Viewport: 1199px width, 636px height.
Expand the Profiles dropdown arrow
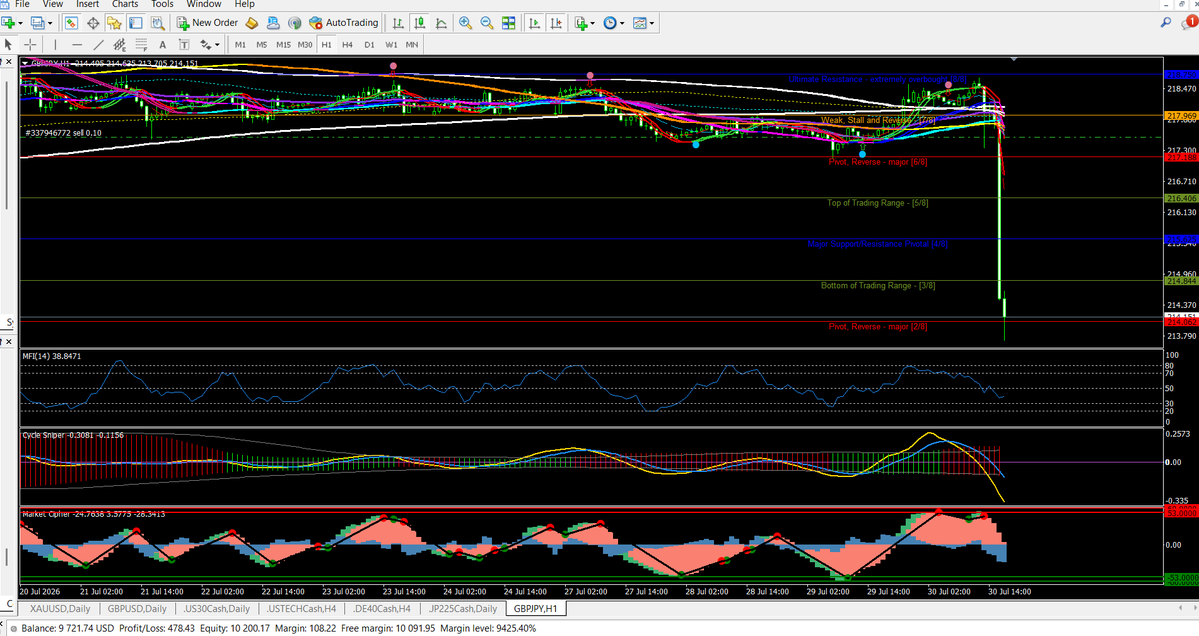click(50, 23)
